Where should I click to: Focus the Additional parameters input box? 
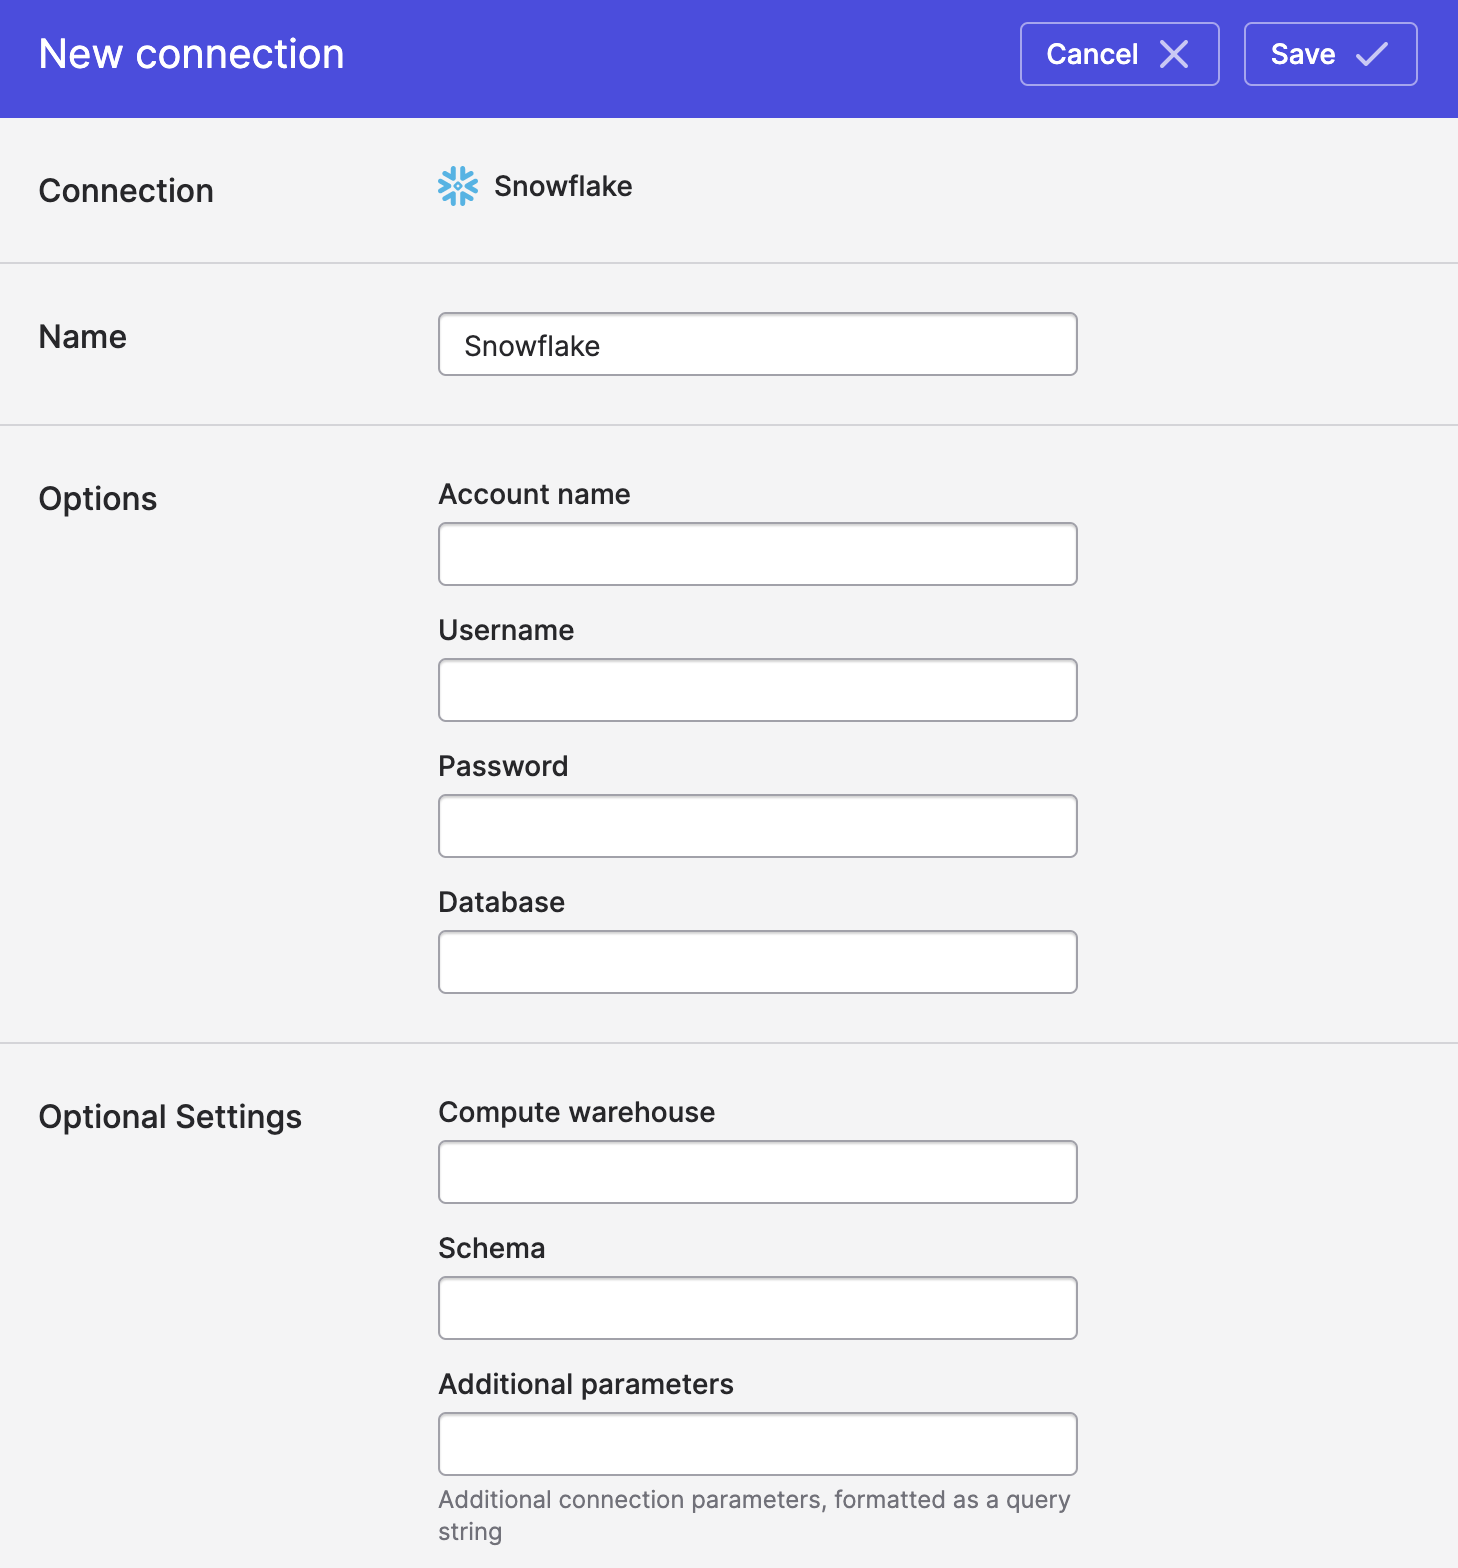pyautogui.click(x=758, y=1444)
